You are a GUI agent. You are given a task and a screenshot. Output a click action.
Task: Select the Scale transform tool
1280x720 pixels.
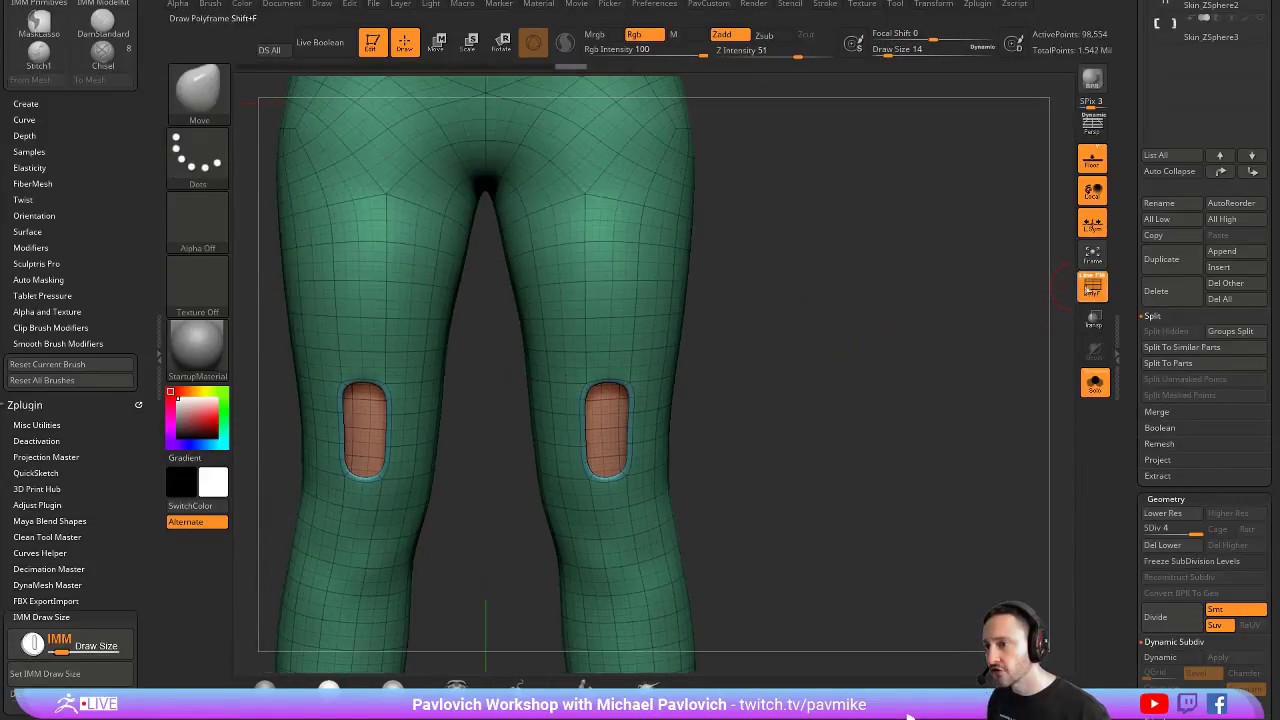[x=470, y=43]
